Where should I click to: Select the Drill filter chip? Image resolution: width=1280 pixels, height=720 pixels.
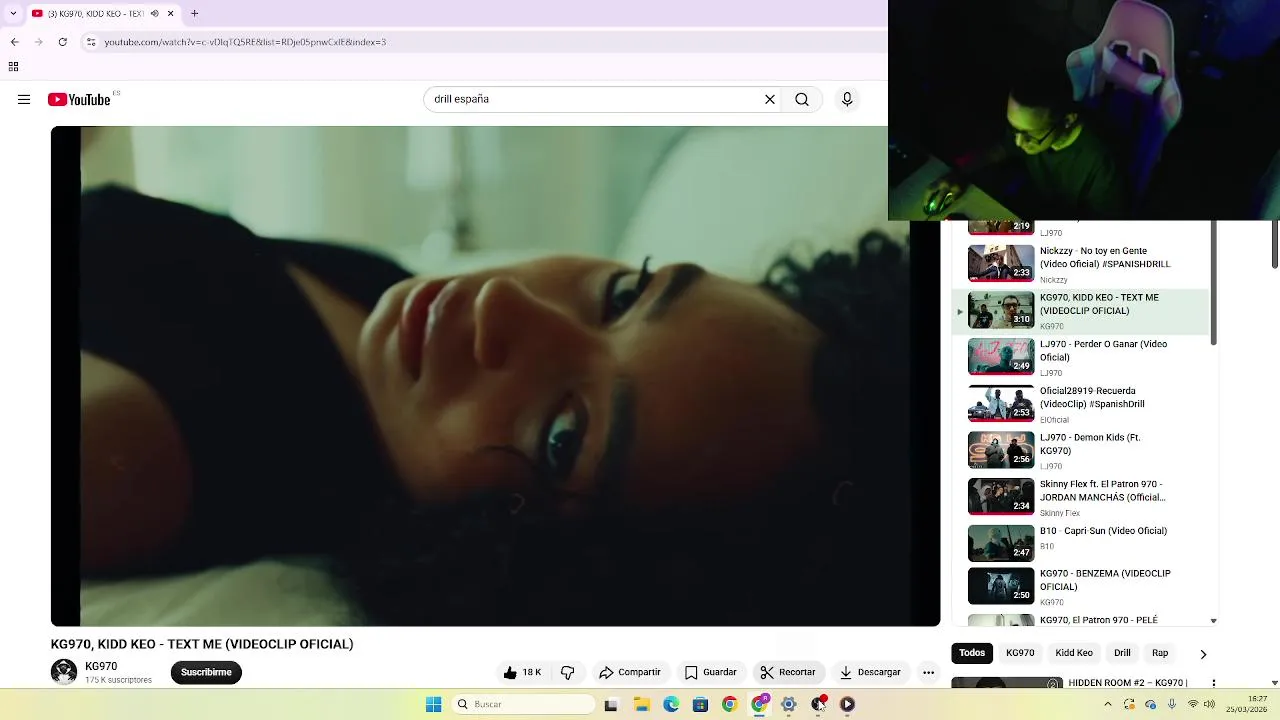point(1122,653)
